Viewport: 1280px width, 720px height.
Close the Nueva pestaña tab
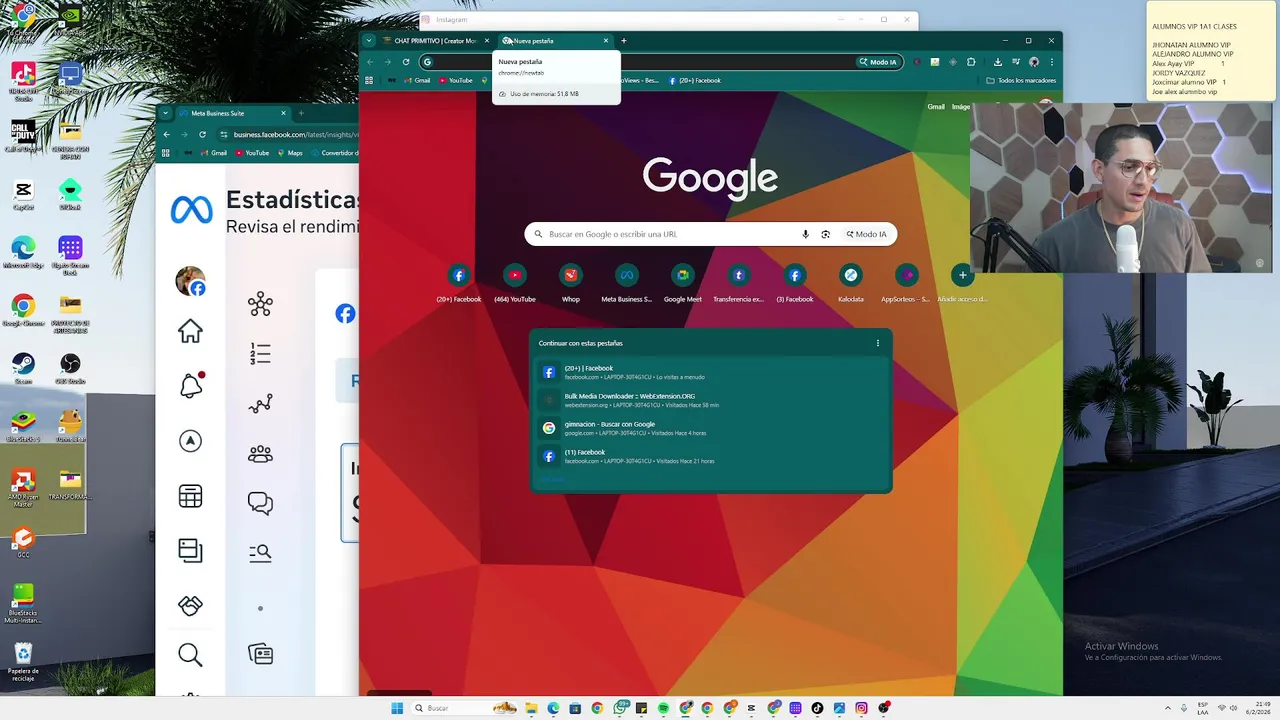605,41
